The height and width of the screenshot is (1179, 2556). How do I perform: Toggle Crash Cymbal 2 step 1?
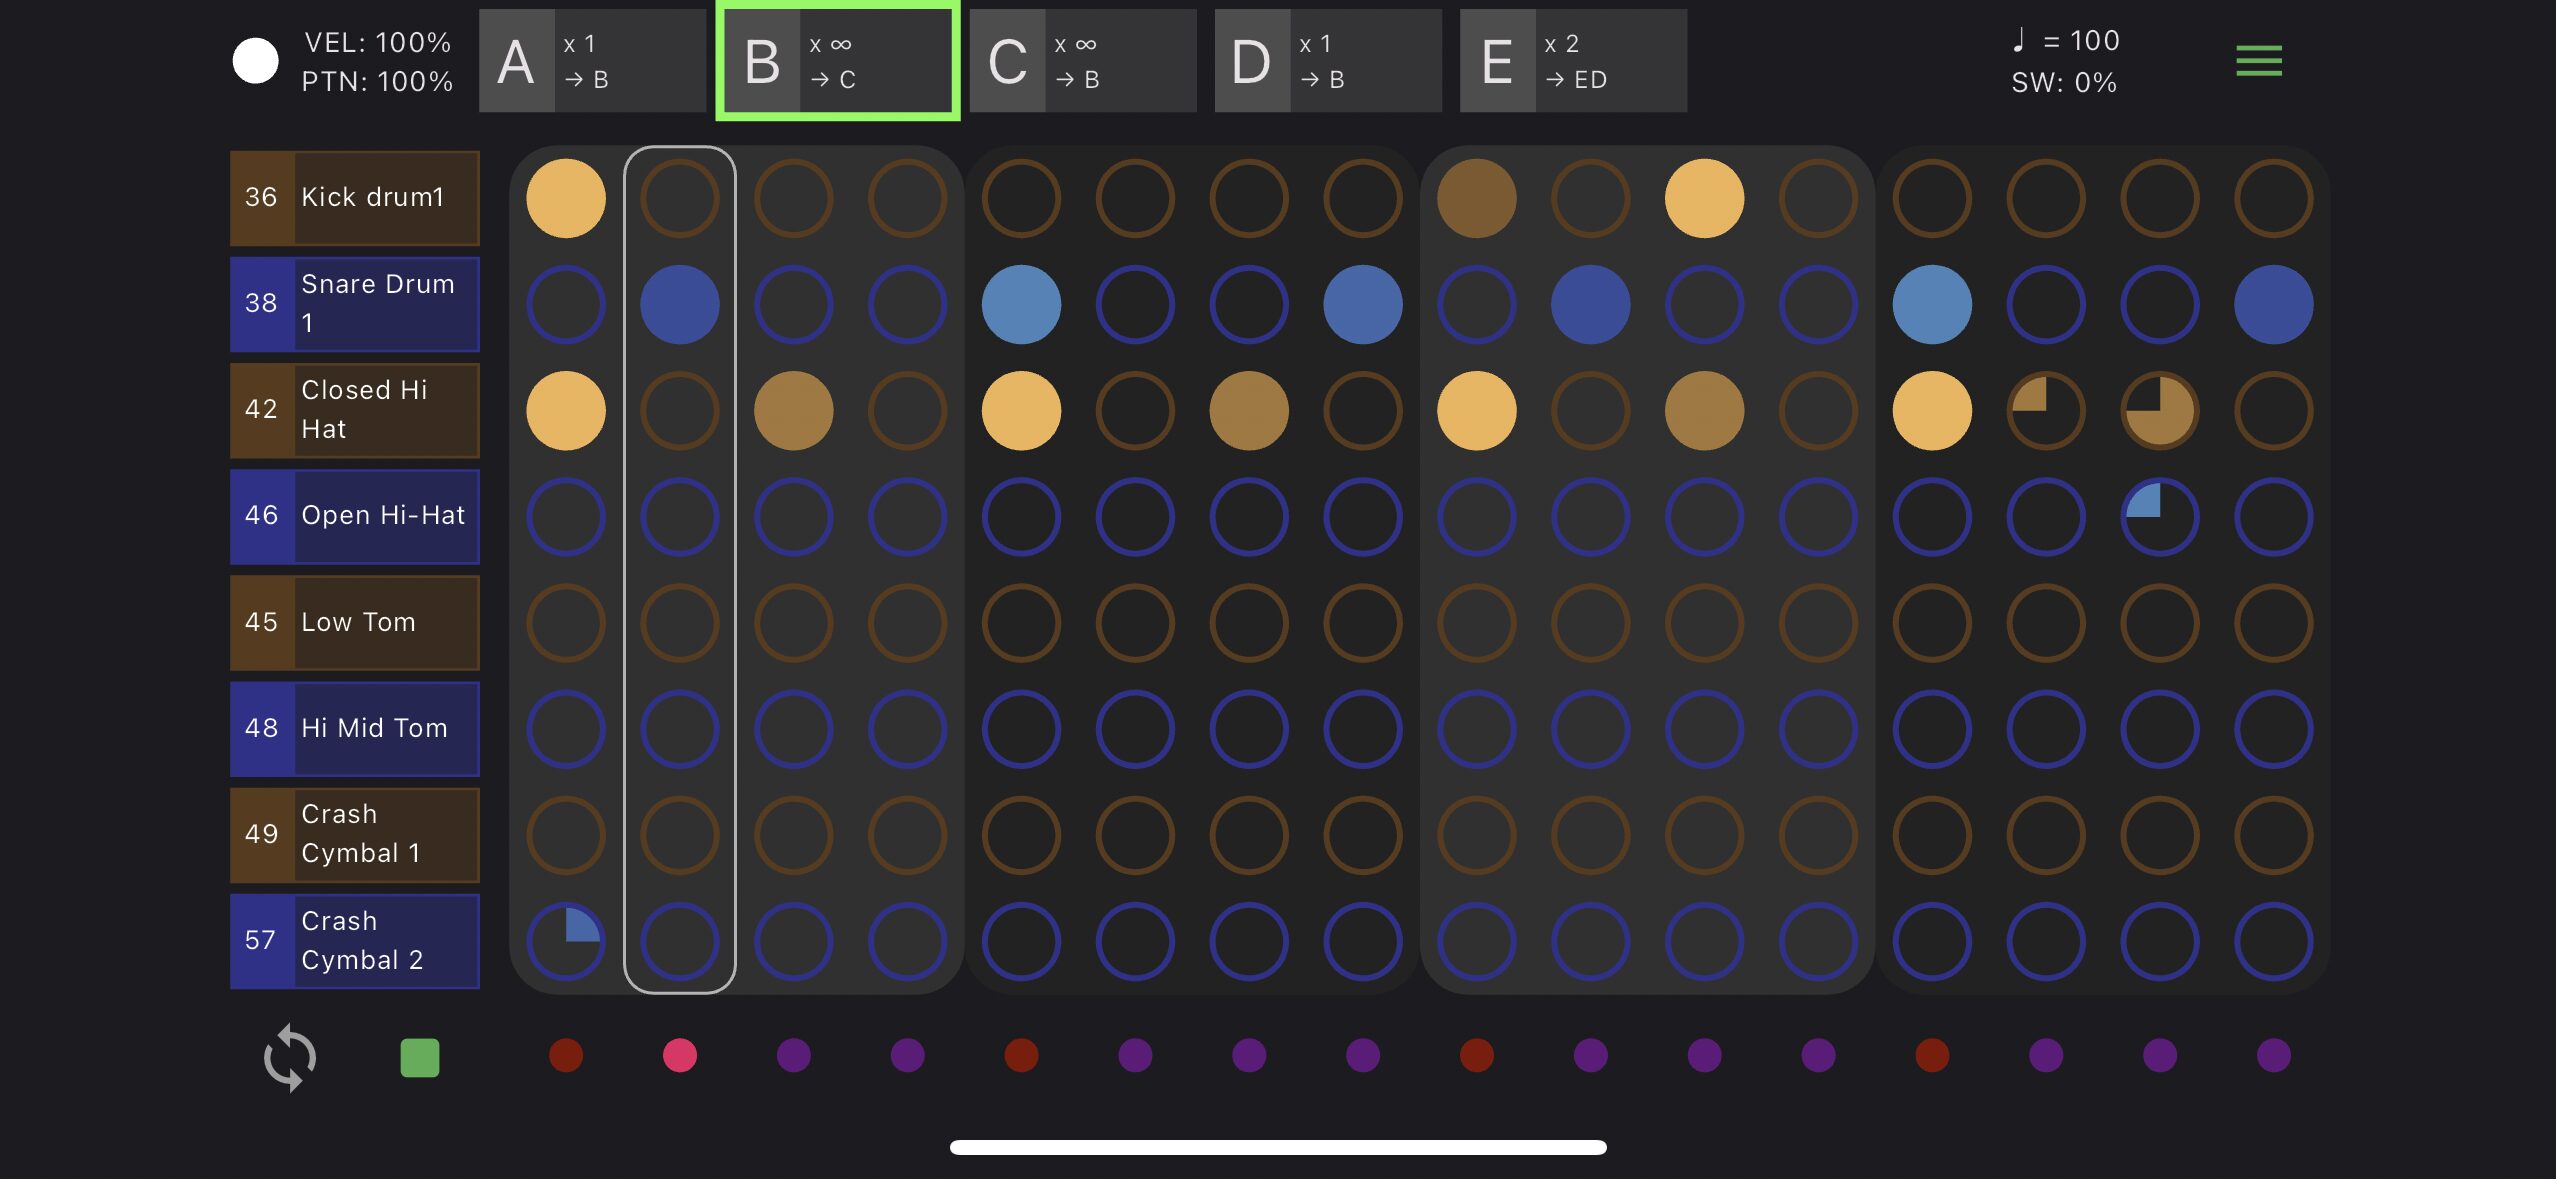point(566,941)
